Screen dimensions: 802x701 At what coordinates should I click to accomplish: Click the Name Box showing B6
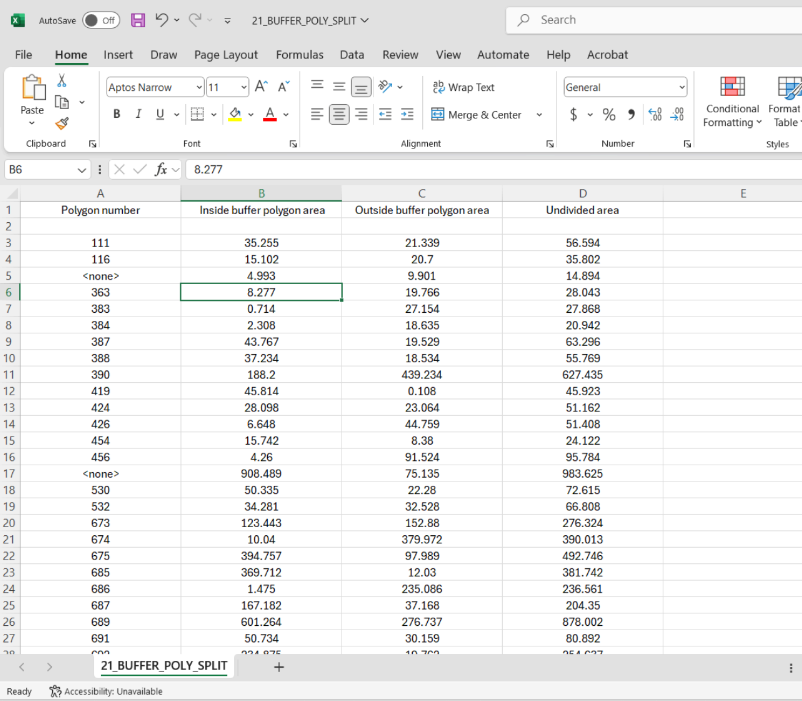(x=40, y=170)
